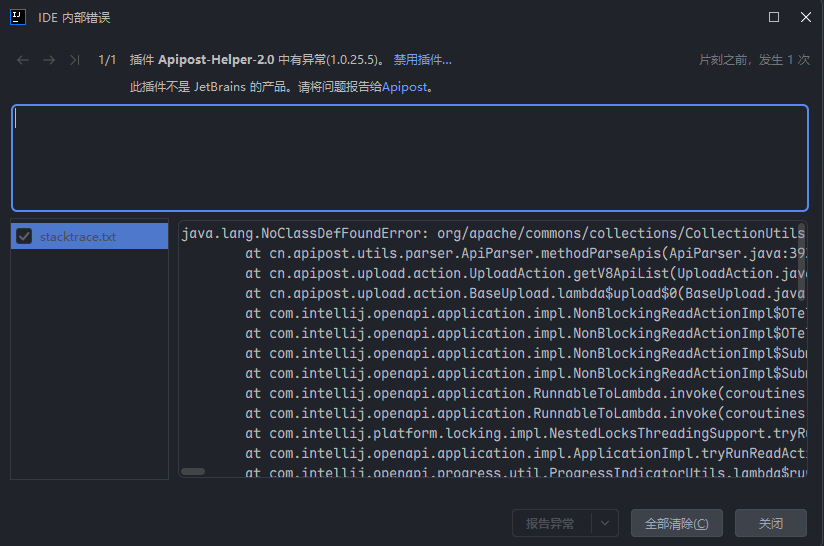824x546 pixels.
Task: Click the UploadAction.getV8ApiList stack line
Action: coord(525,273)
